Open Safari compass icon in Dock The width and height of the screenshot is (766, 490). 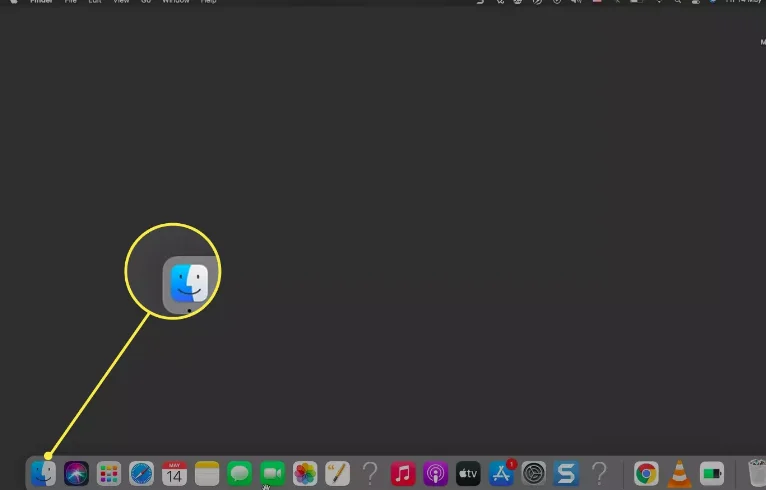[x=141, y=473]
